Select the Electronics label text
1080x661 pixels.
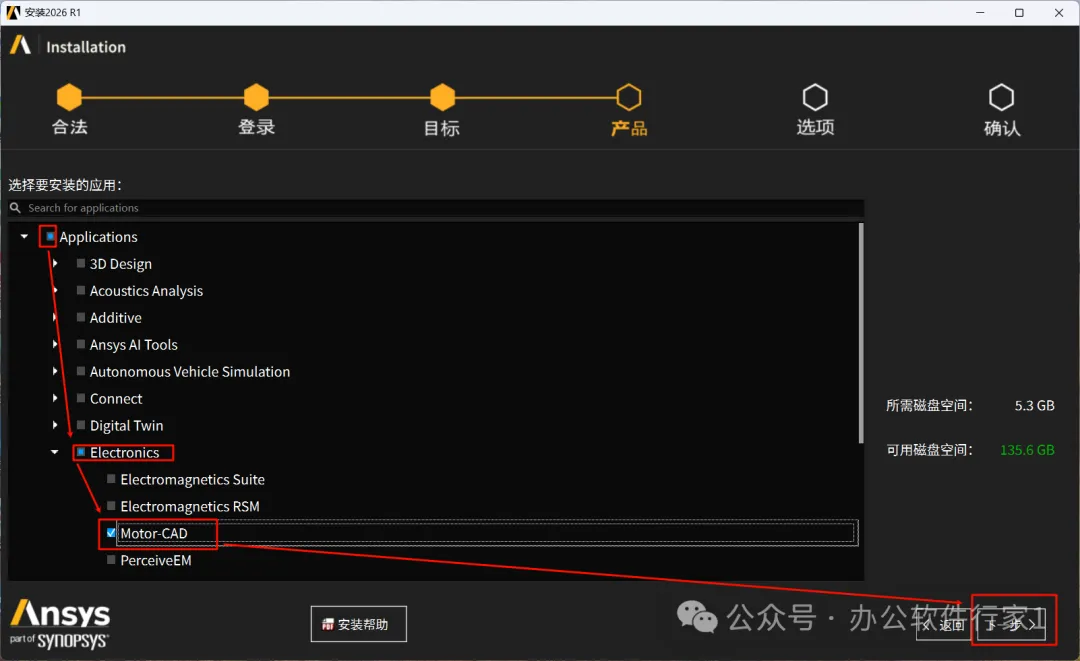tap(125, 452)
